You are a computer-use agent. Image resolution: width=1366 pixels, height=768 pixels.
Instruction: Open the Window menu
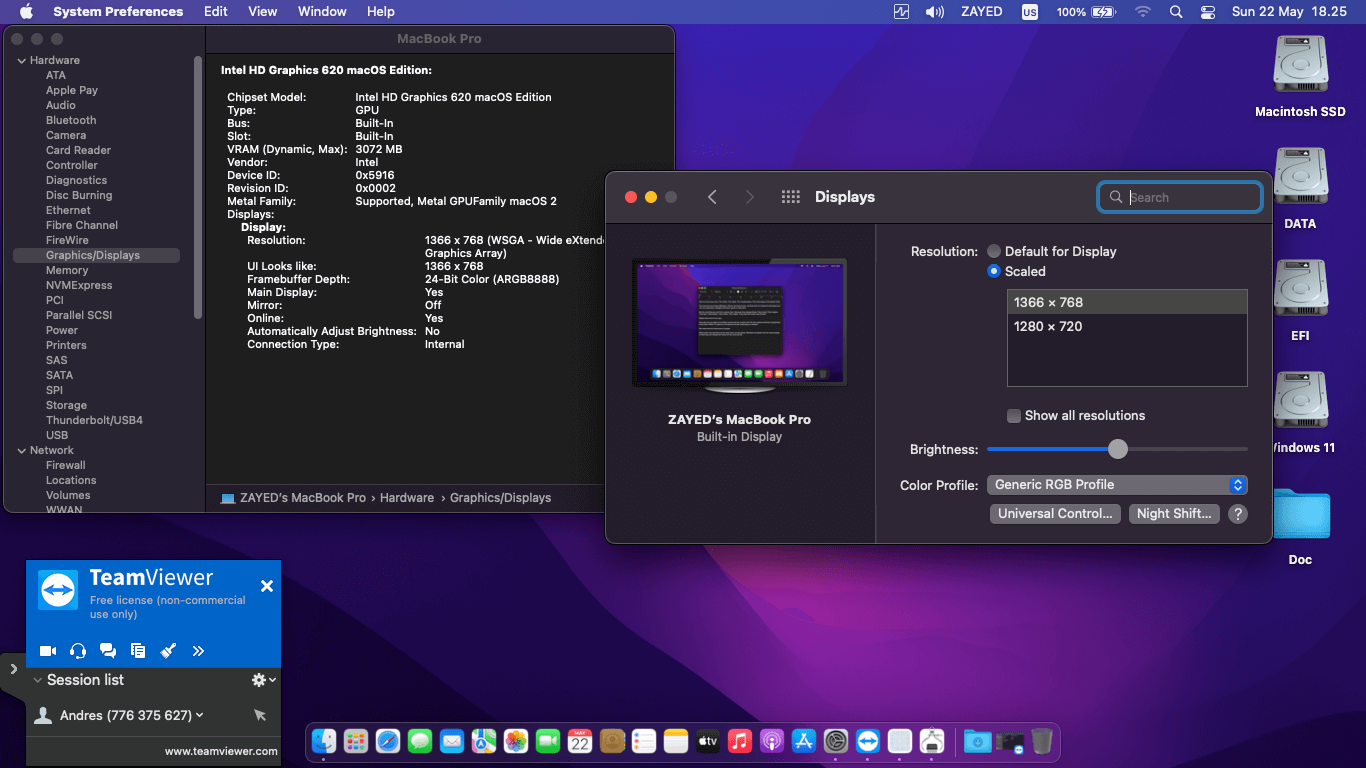[x=322, y=12]
